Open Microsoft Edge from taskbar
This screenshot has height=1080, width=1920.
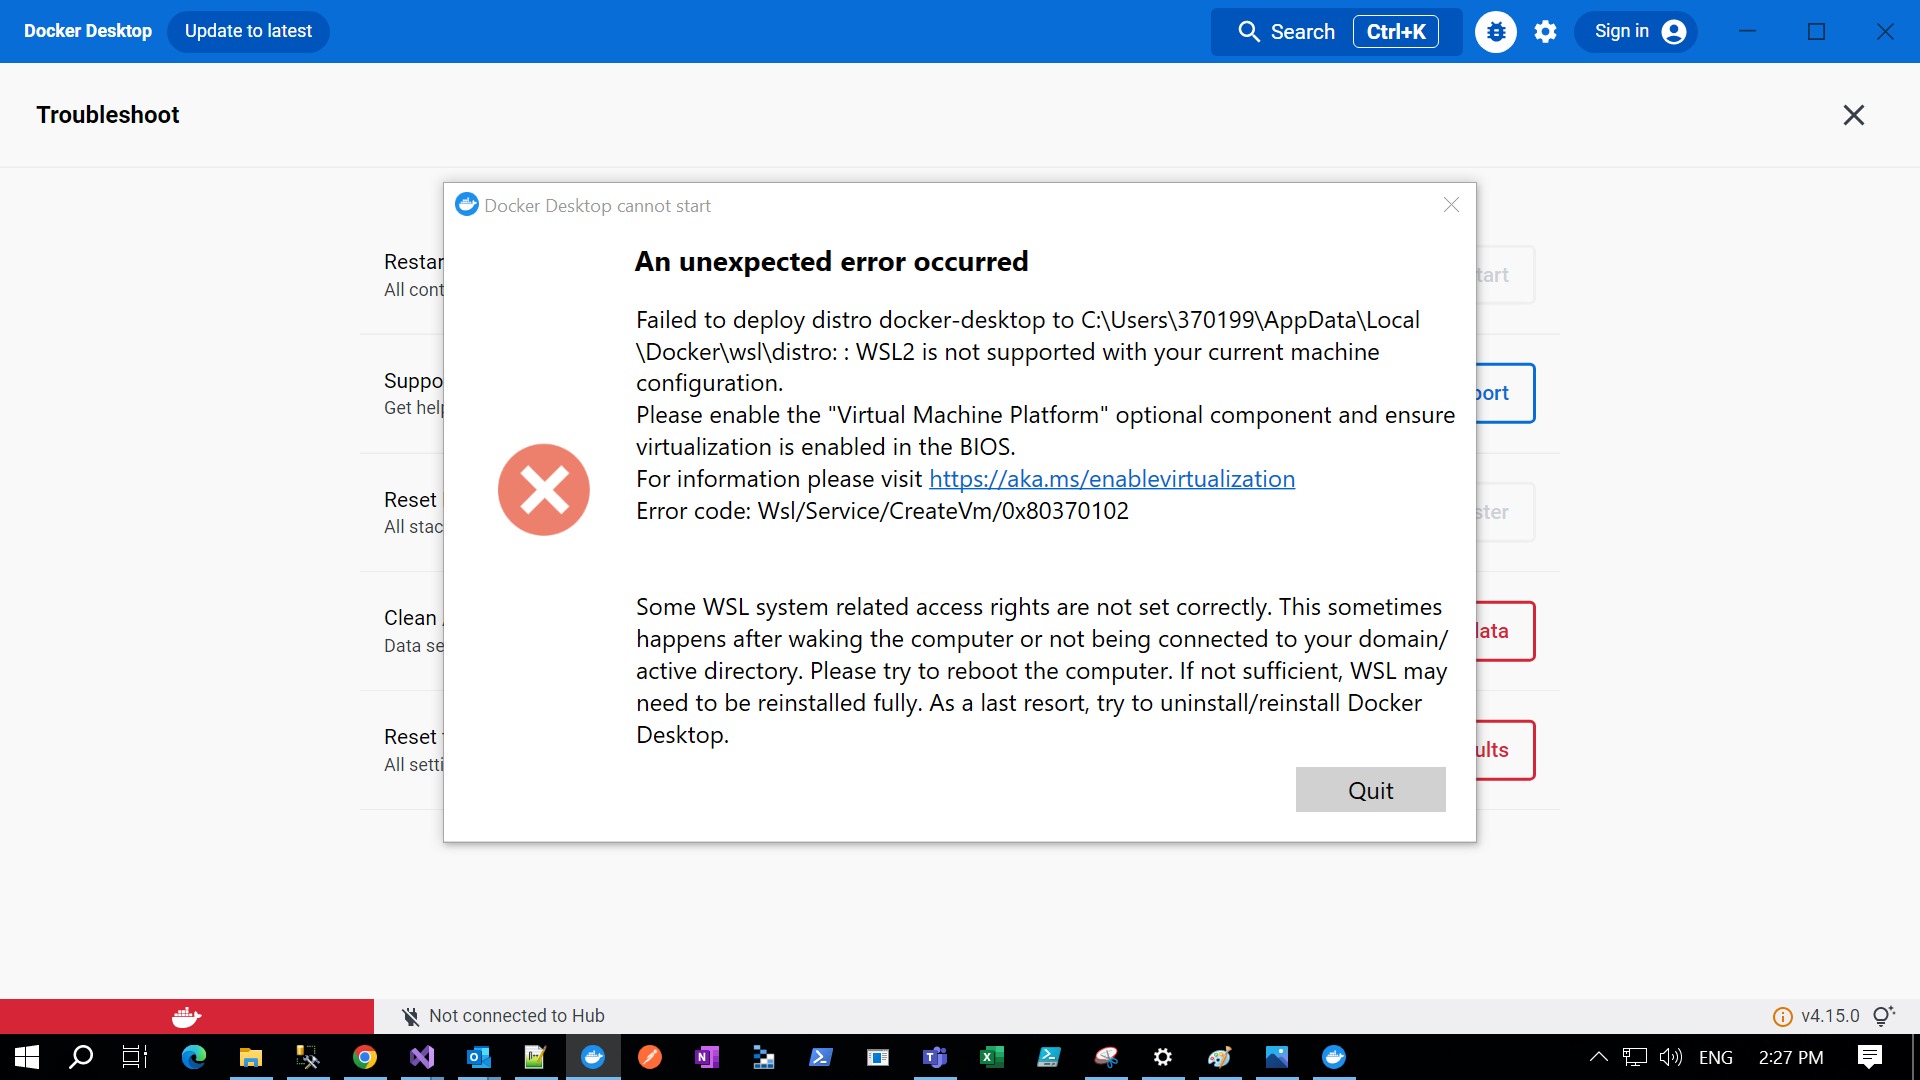coord(194,1057)
